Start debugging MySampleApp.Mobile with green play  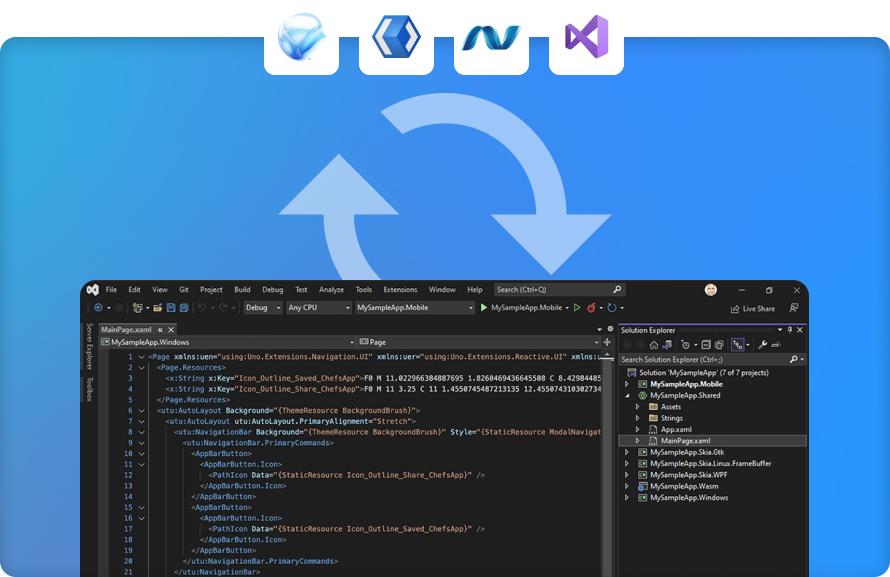pyautogui.click(x=484, y=308)
